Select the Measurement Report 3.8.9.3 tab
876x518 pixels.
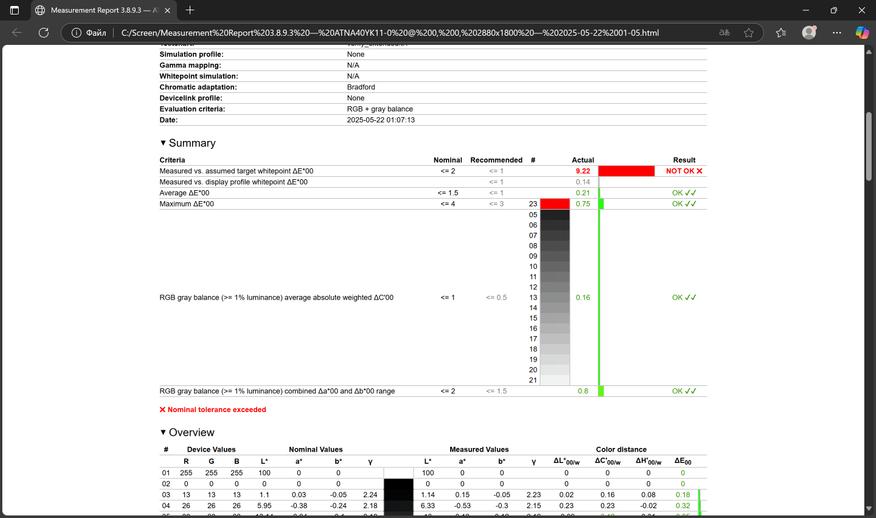click(103, 11)
